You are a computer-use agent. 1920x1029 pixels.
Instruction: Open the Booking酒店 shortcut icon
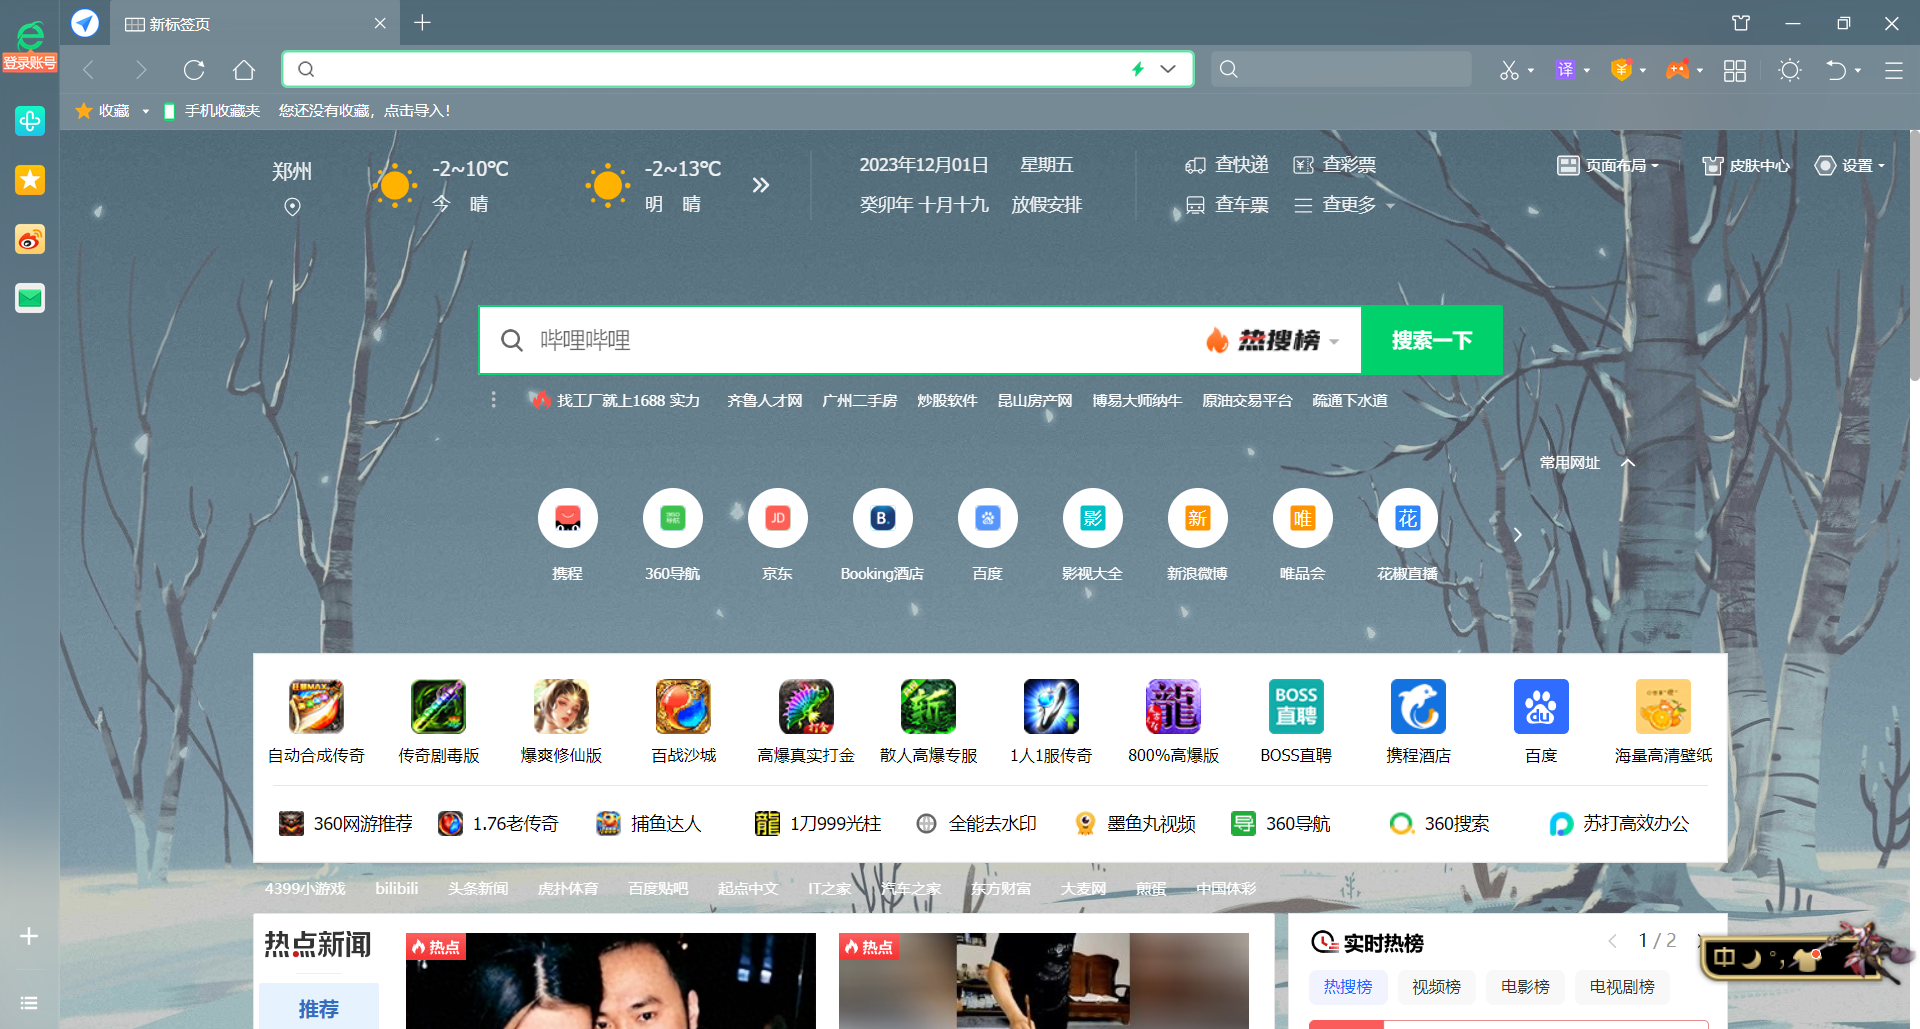point(882,518)
